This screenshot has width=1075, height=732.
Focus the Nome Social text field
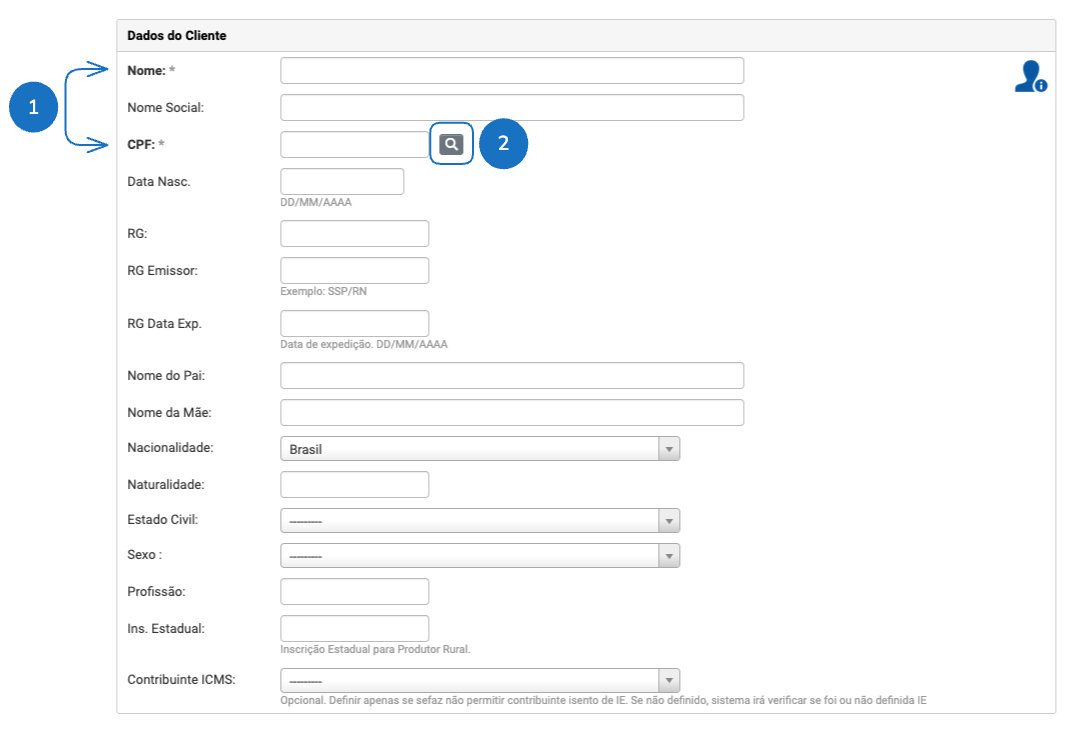point(512,107)
